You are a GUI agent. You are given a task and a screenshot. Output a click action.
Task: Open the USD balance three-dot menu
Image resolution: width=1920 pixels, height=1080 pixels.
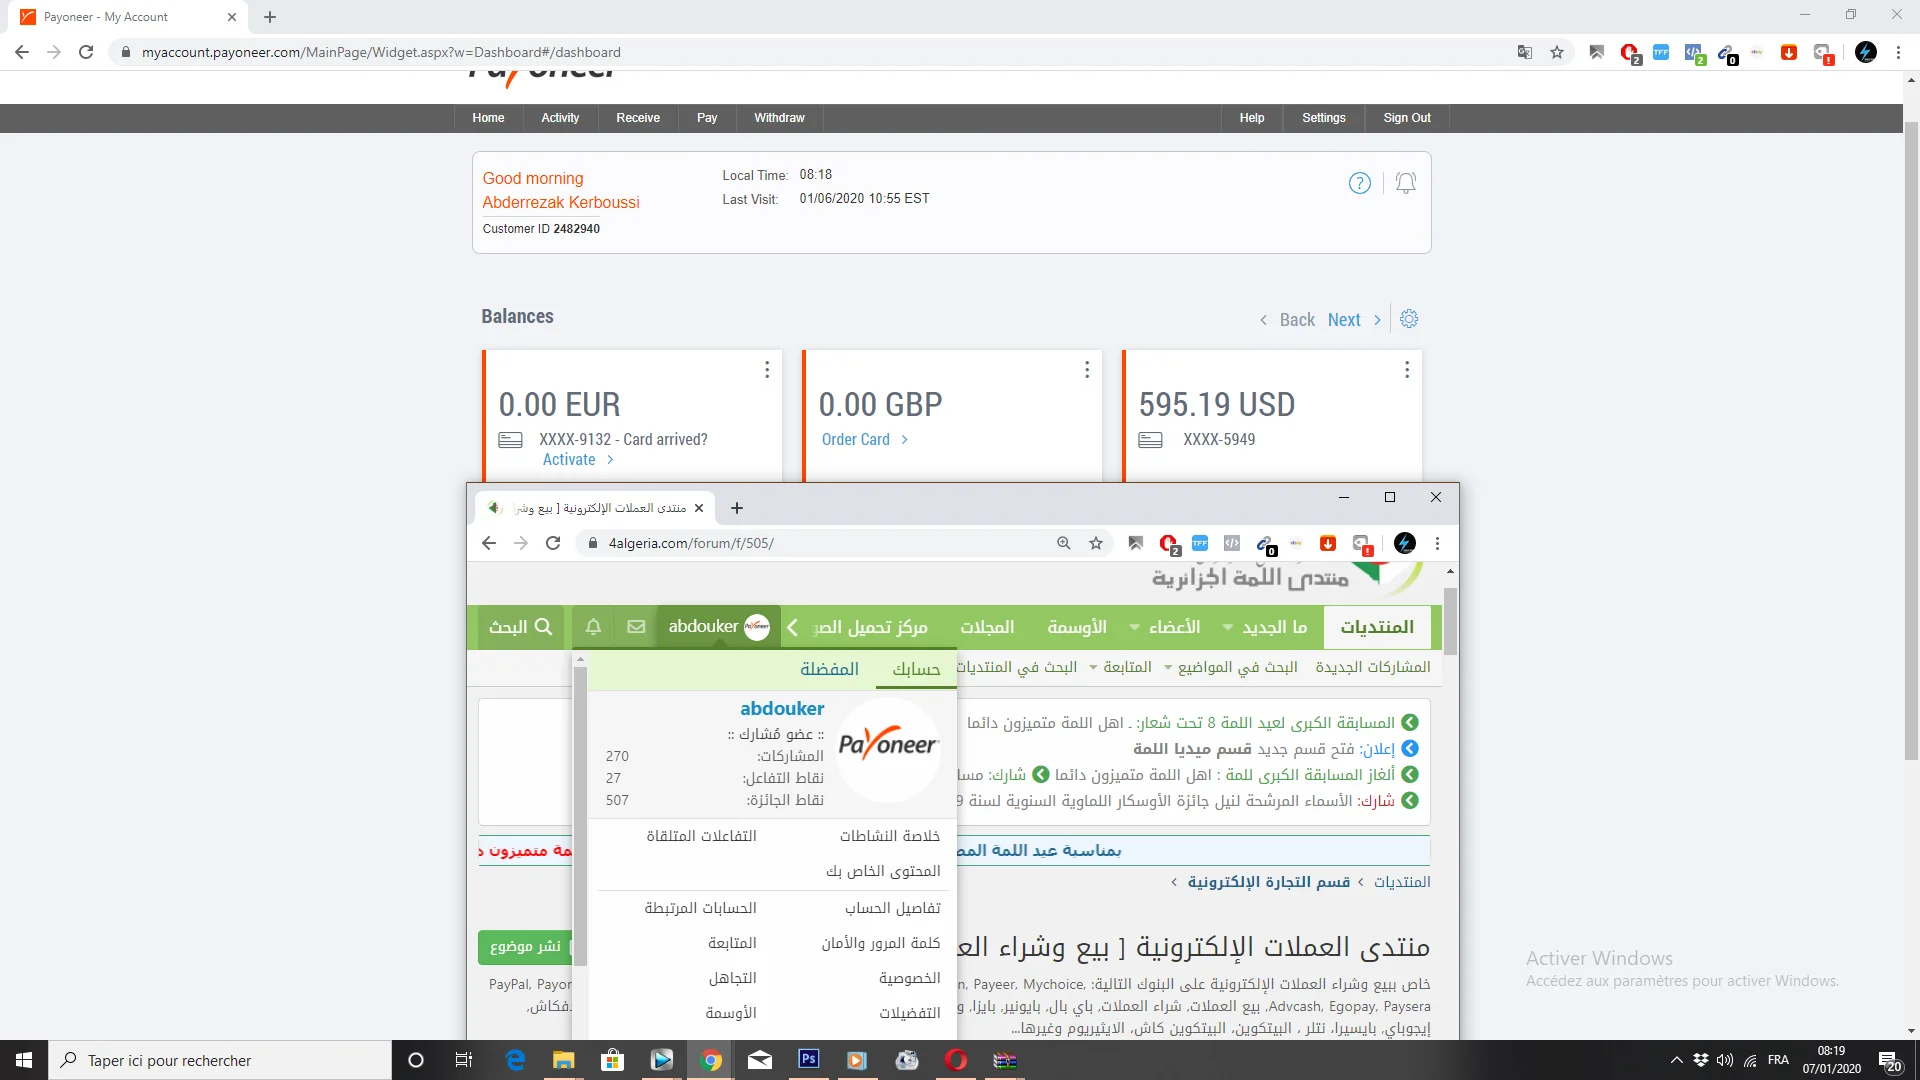(x=1407, y=370)
